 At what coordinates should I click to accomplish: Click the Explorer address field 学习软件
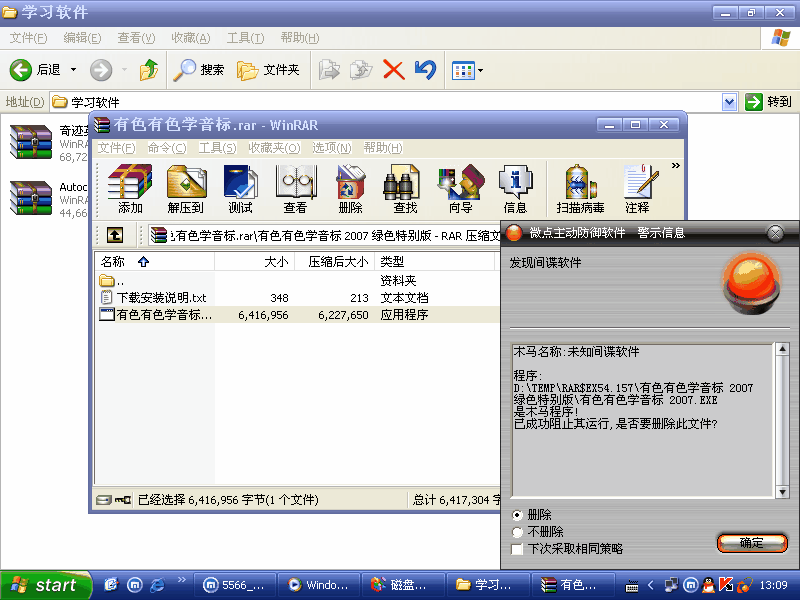(x=386, y=102)
